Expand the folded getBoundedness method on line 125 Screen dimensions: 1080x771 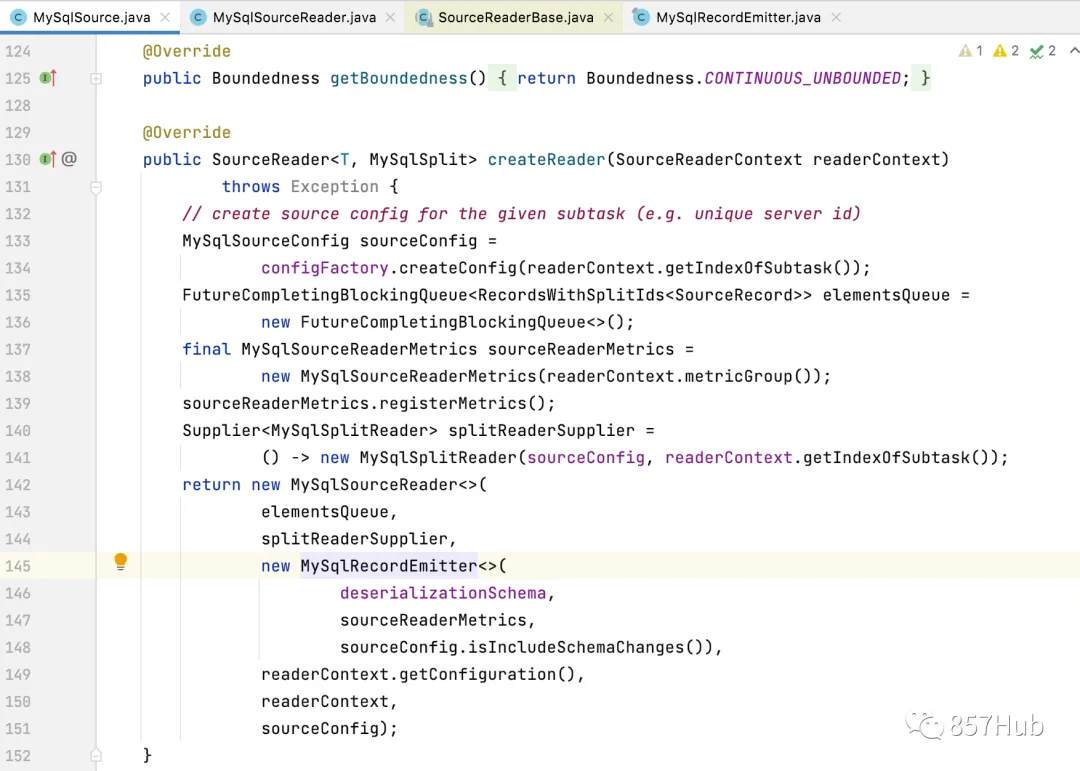pyautogui.click(x=96, y=79)
